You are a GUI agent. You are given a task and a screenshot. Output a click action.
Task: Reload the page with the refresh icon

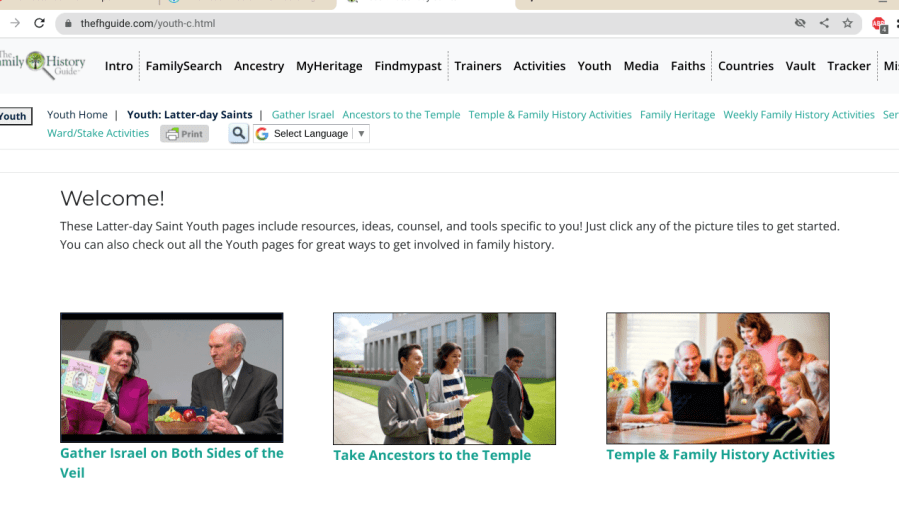[40, 23]
